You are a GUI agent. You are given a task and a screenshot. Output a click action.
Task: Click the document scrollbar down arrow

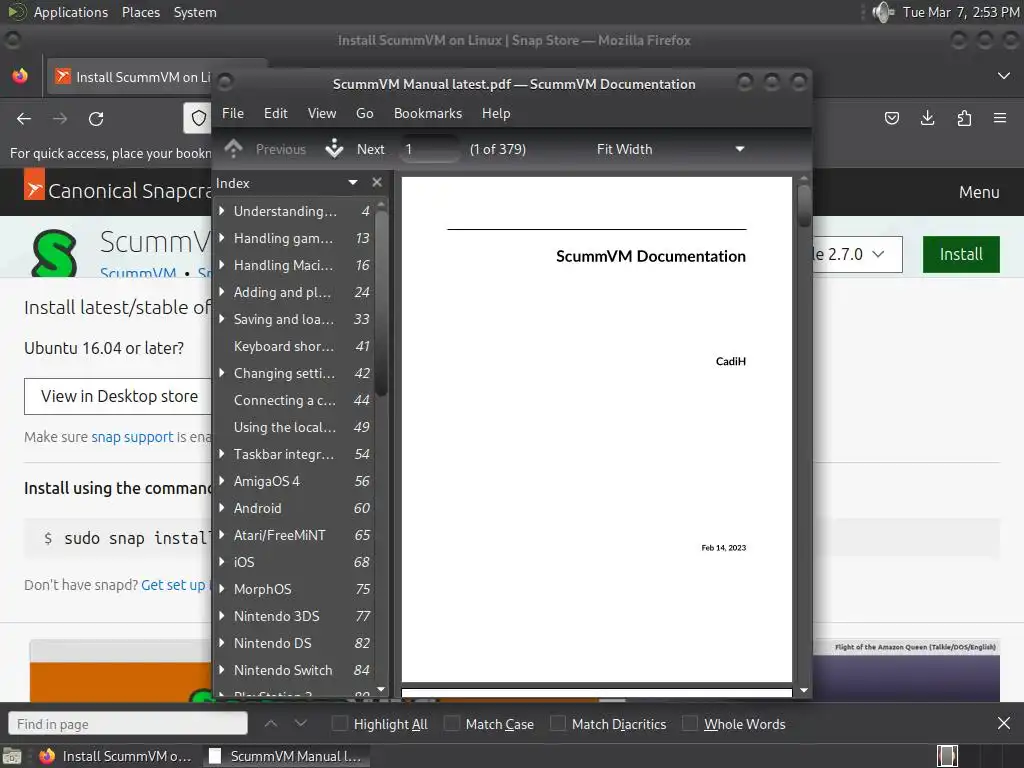pyautogui.click(x=804, y=690)
